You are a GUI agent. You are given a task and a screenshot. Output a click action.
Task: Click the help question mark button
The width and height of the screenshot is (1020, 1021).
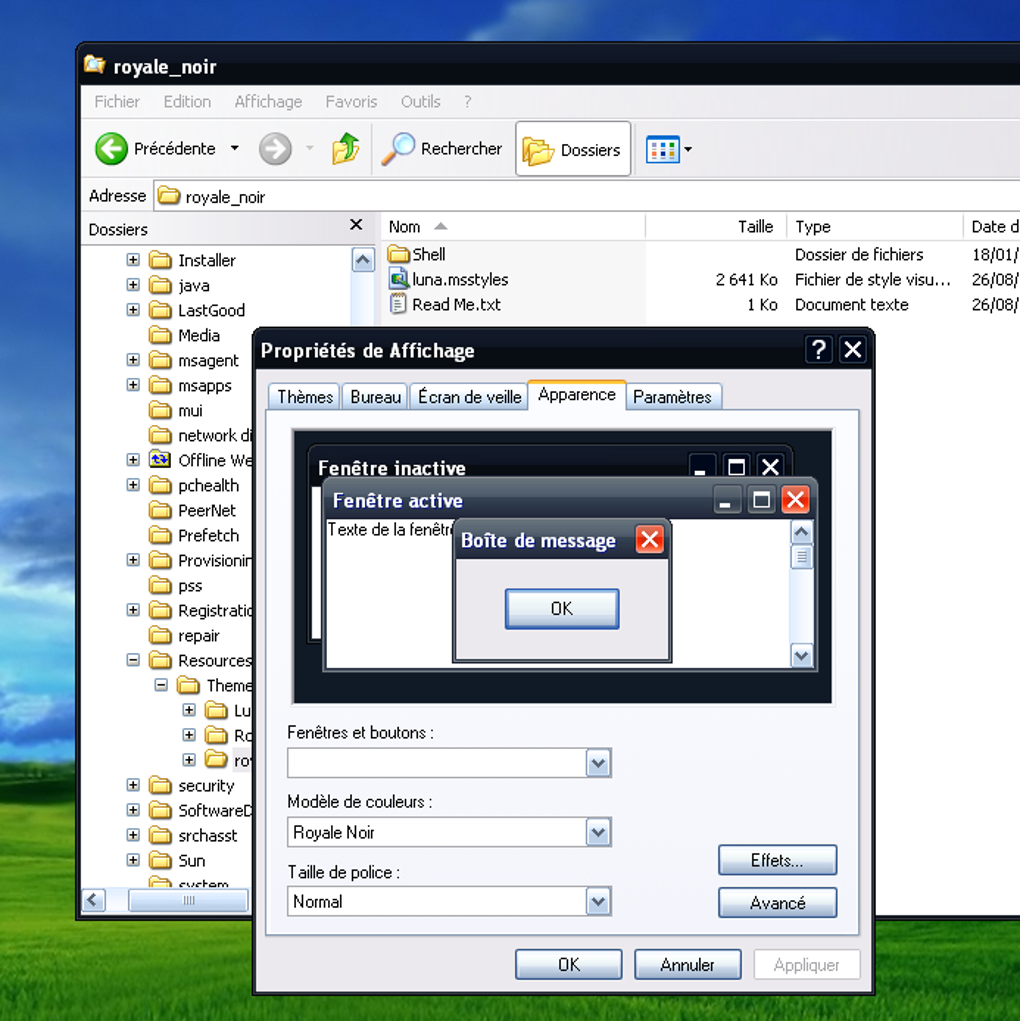(818, 350)
